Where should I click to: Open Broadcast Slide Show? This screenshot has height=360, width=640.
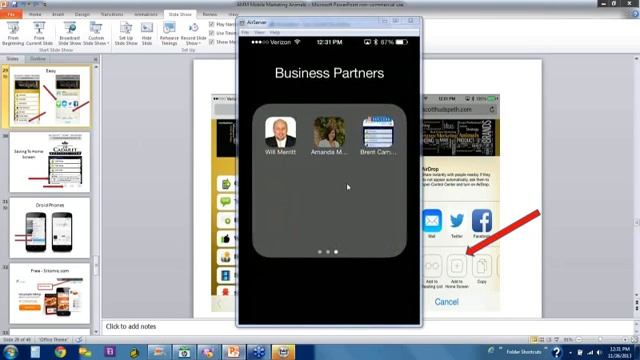70,33
